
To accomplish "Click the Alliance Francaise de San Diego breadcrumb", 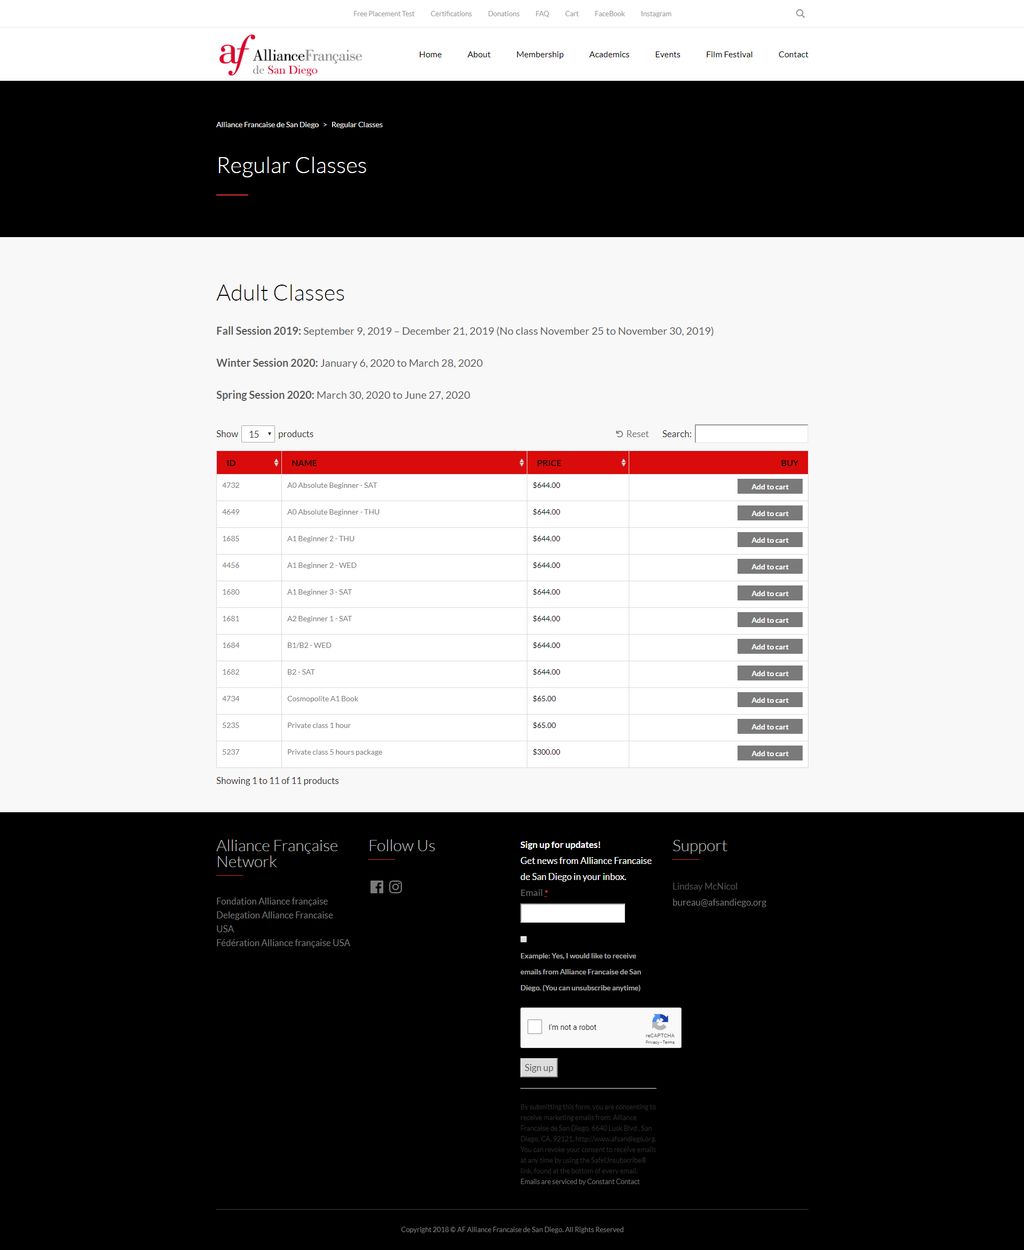I will pos(267,125).
